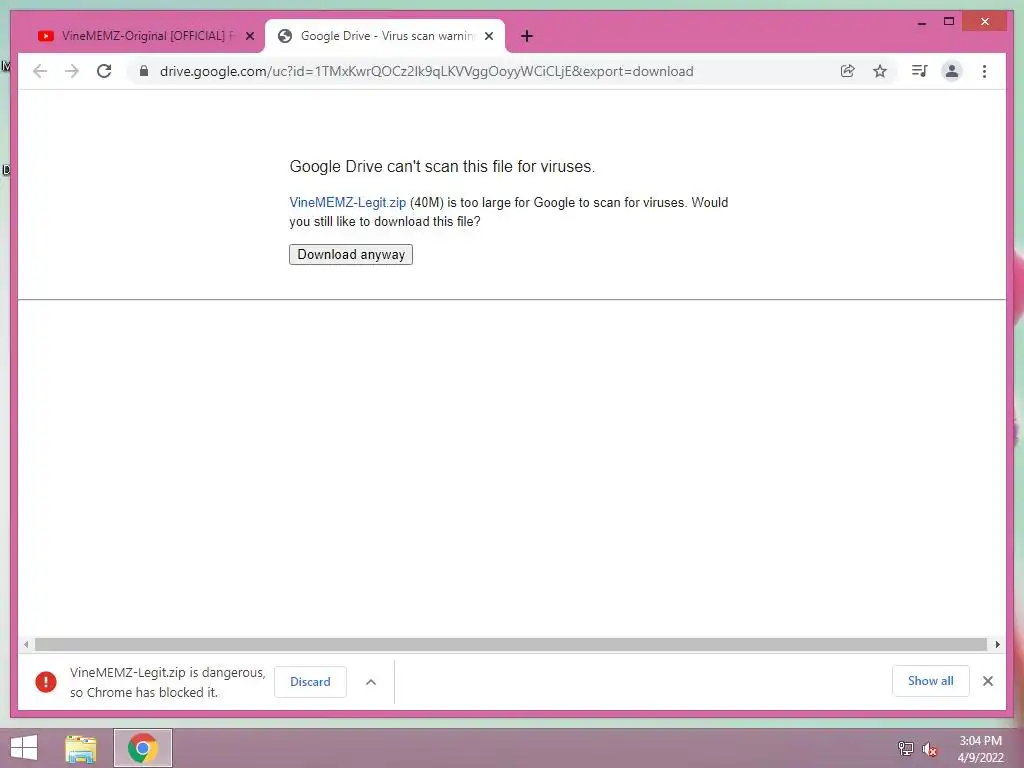The width and height of the screenshot is (1024, 768).
Task: Reload the Google Drive page
Action: pos(104,71)
